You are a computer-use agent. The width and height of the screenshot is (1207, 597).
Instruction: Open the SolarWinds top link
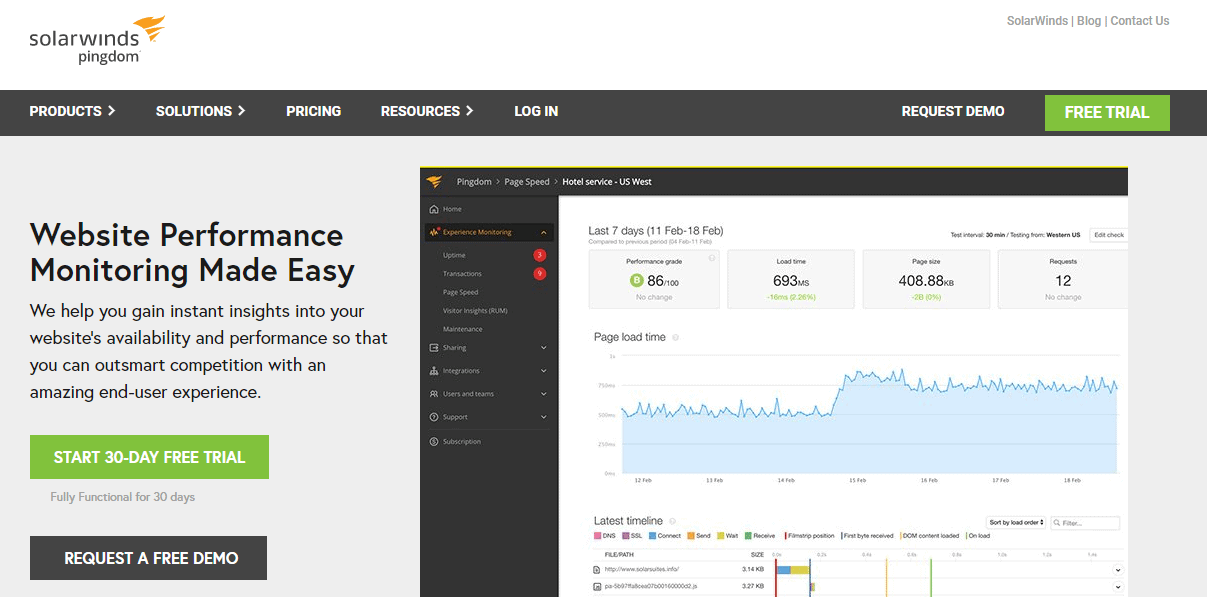click(1038, 20)
